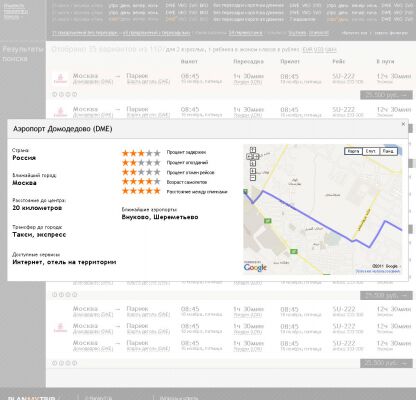
Task: Click the Возраст самолетов star rating
Action: [141, 182]
